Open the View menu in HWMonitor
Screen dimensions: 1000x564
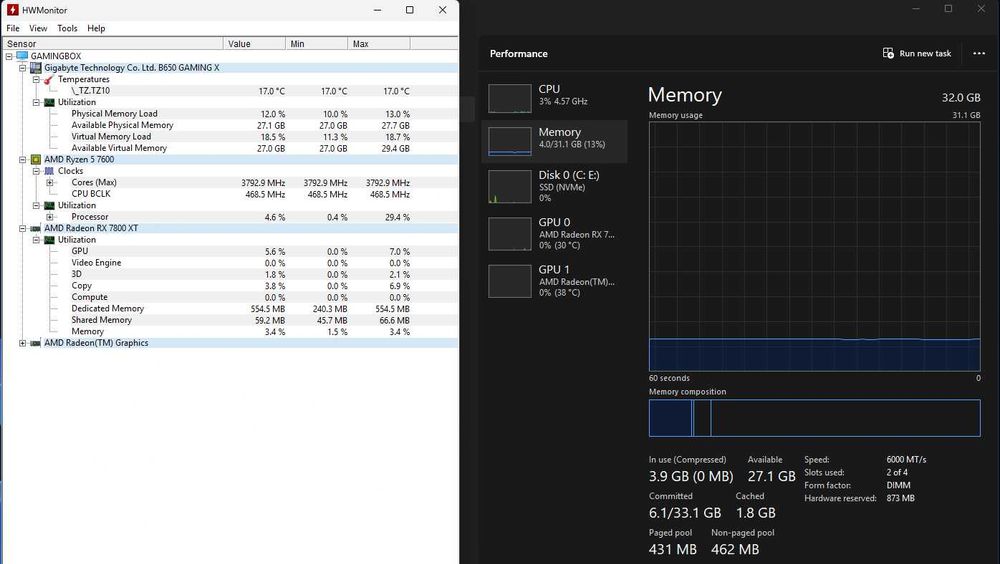point(38,28)
